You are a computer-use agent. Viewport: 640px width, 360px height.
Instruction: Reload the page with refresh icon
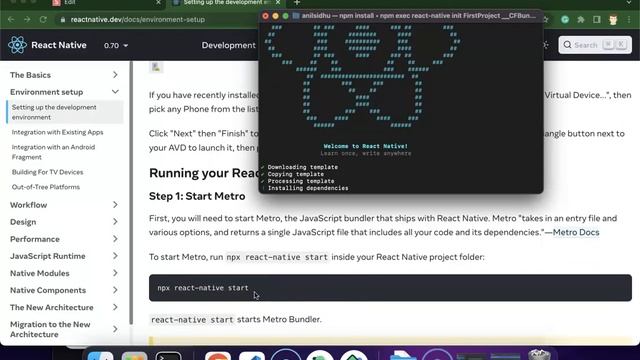pos(43,19)
